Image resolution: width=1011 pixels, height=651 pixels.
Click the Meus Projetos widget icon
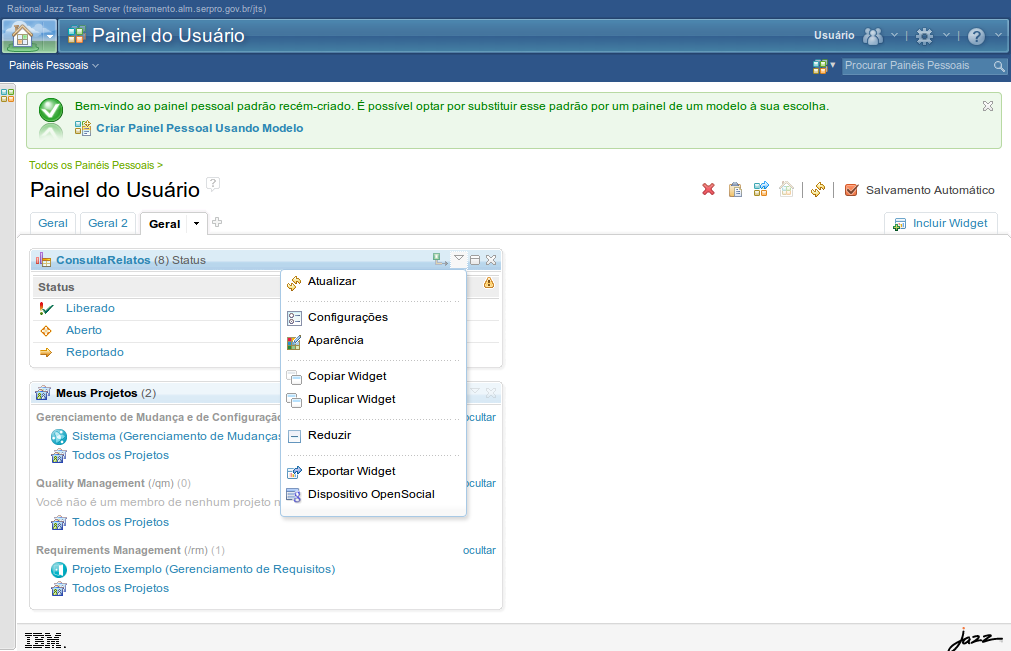[43, 393]
